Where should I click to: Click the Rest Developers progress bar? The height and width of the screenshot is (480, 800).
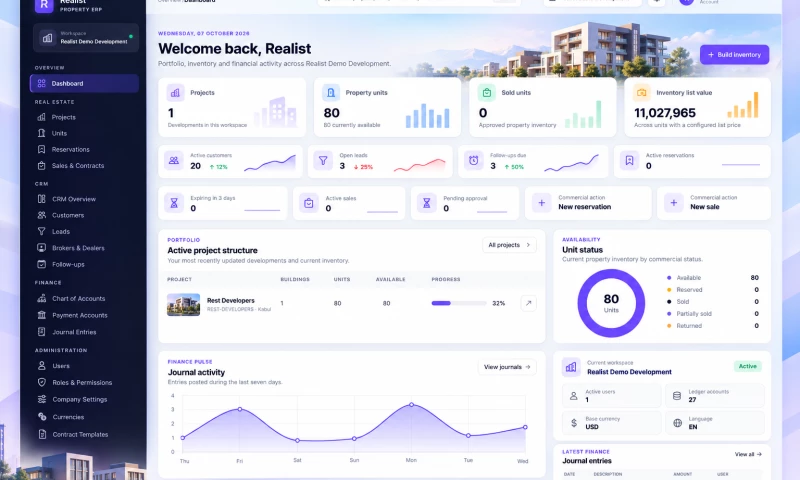pos(459,303)
